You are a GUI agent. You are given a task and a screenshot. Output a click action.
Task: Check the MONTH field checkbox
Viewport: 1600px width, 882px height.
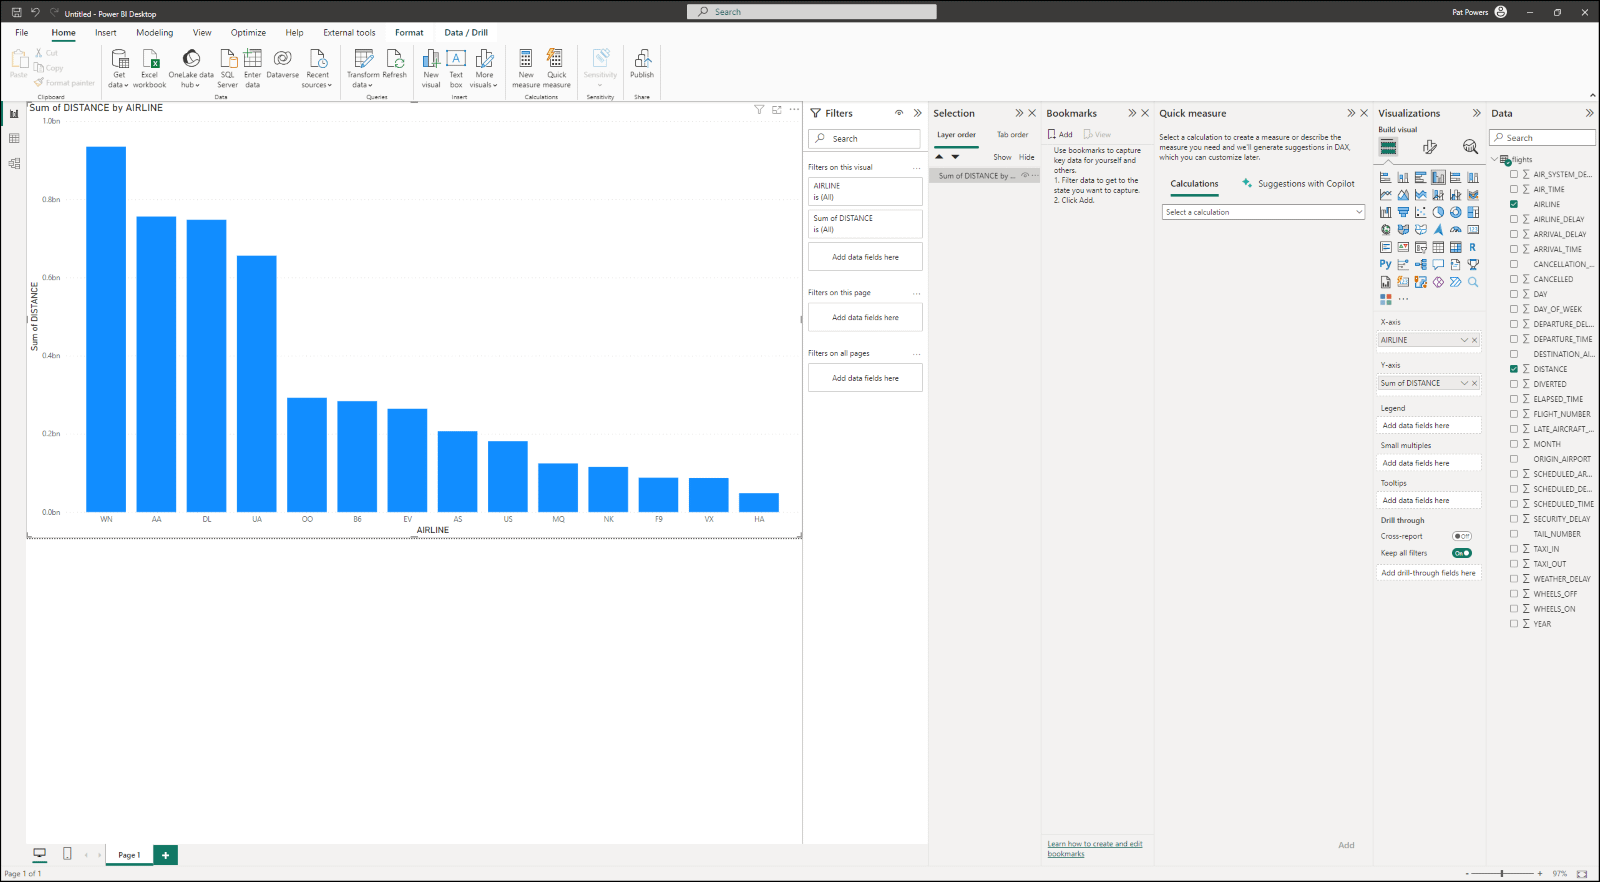1514,444
